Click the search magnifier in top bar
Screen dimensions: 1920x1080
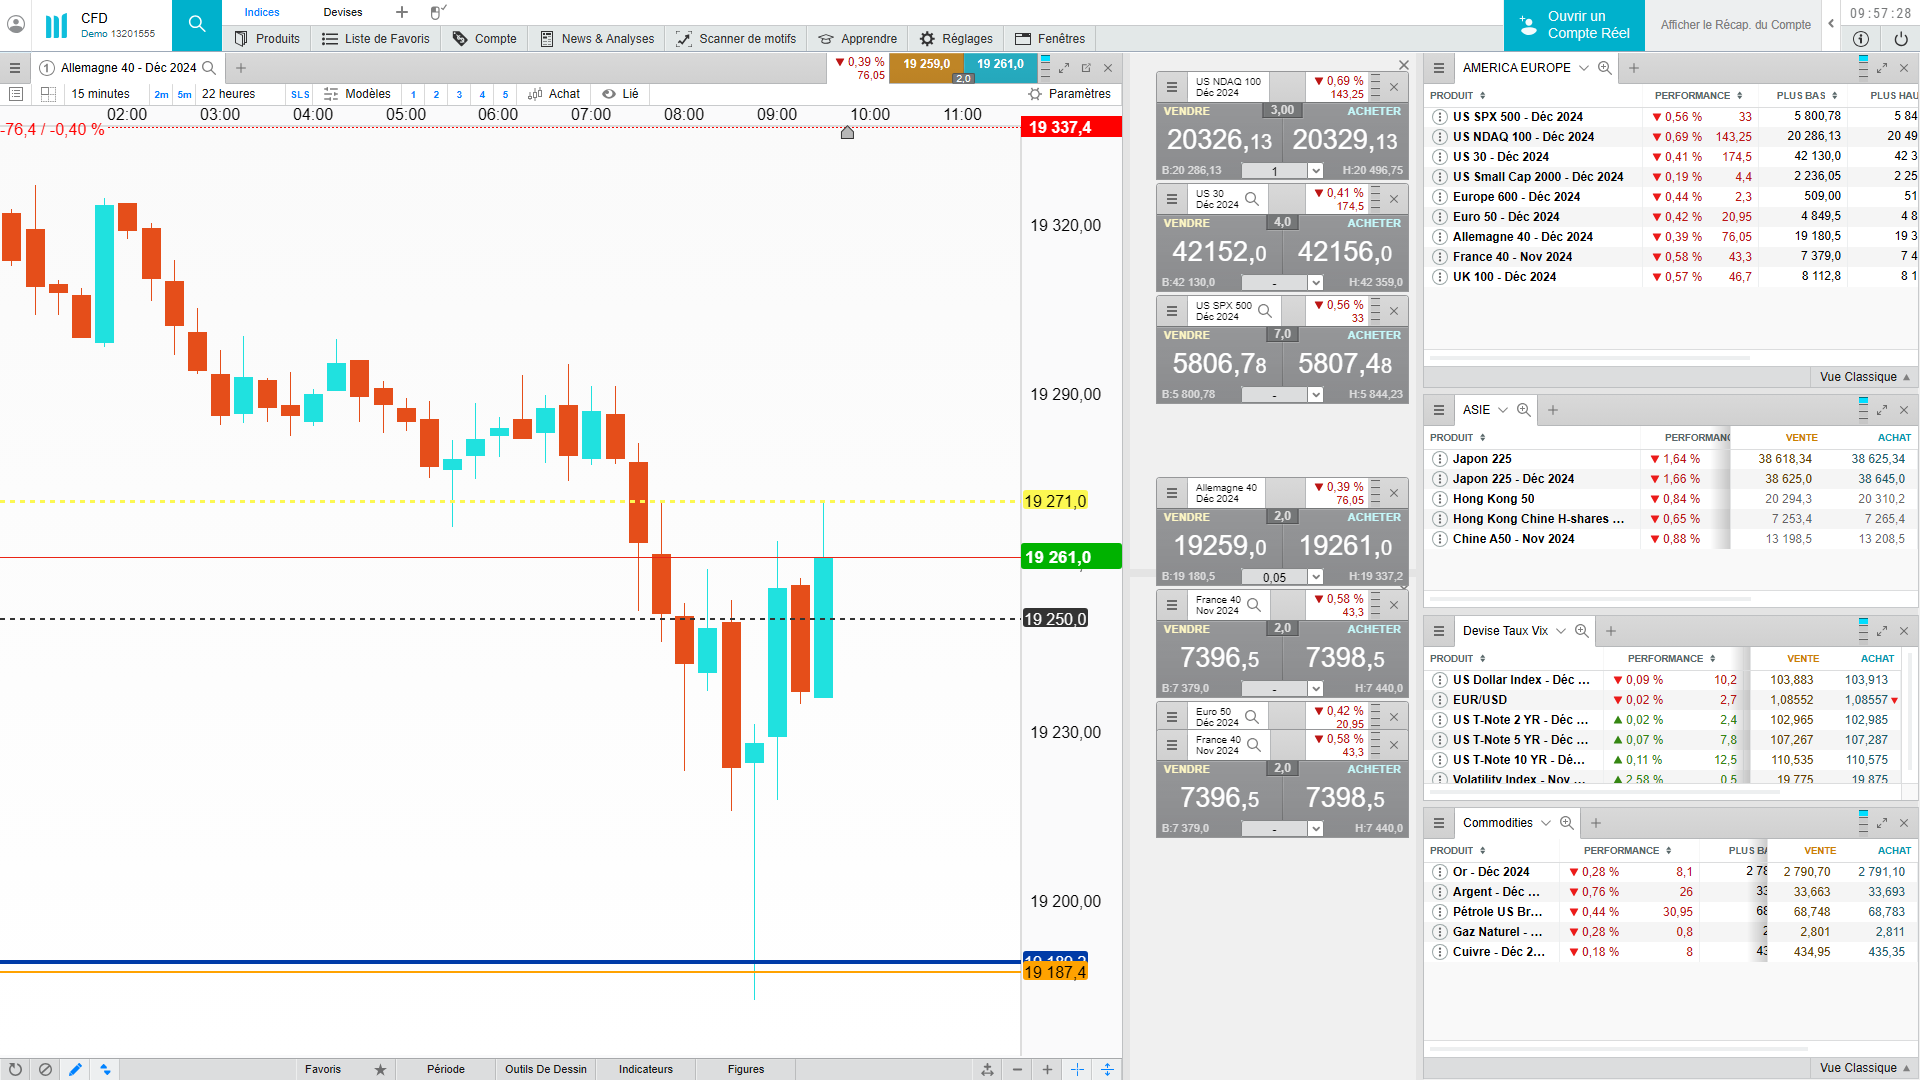point(197,24)
